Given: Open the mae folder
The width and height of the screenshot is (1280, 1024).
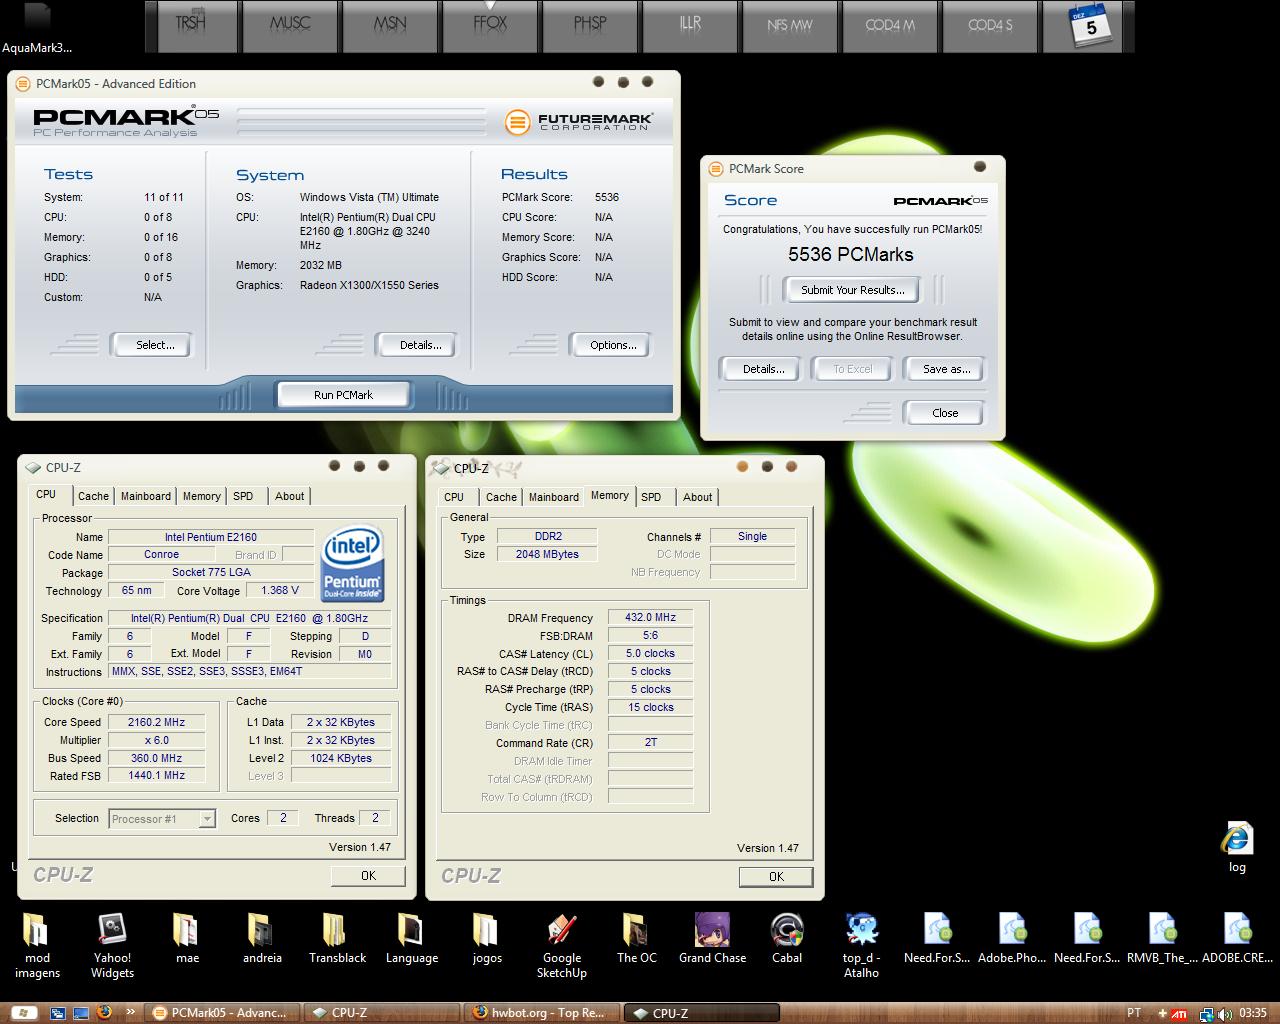Looking at the screenshot, I should coord(187,938).
